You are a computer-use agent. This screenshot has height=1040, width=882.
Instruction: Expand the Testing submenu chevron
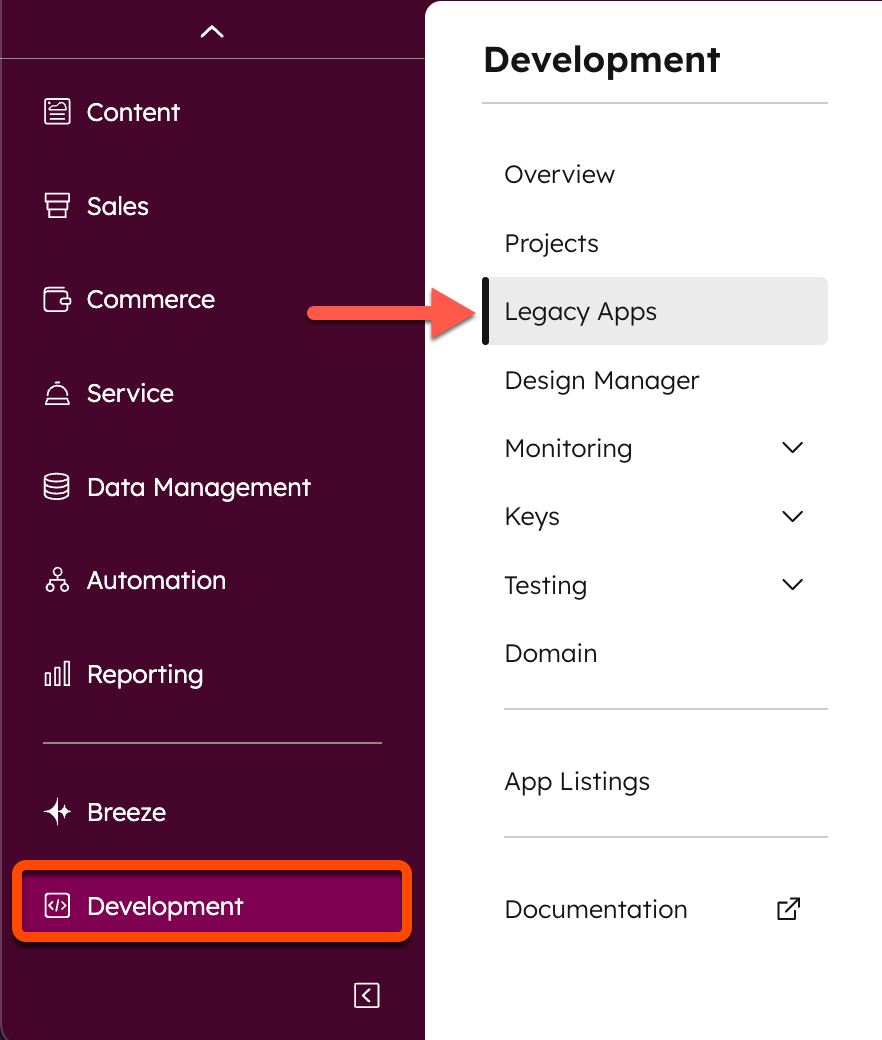(x=792, y=585)
